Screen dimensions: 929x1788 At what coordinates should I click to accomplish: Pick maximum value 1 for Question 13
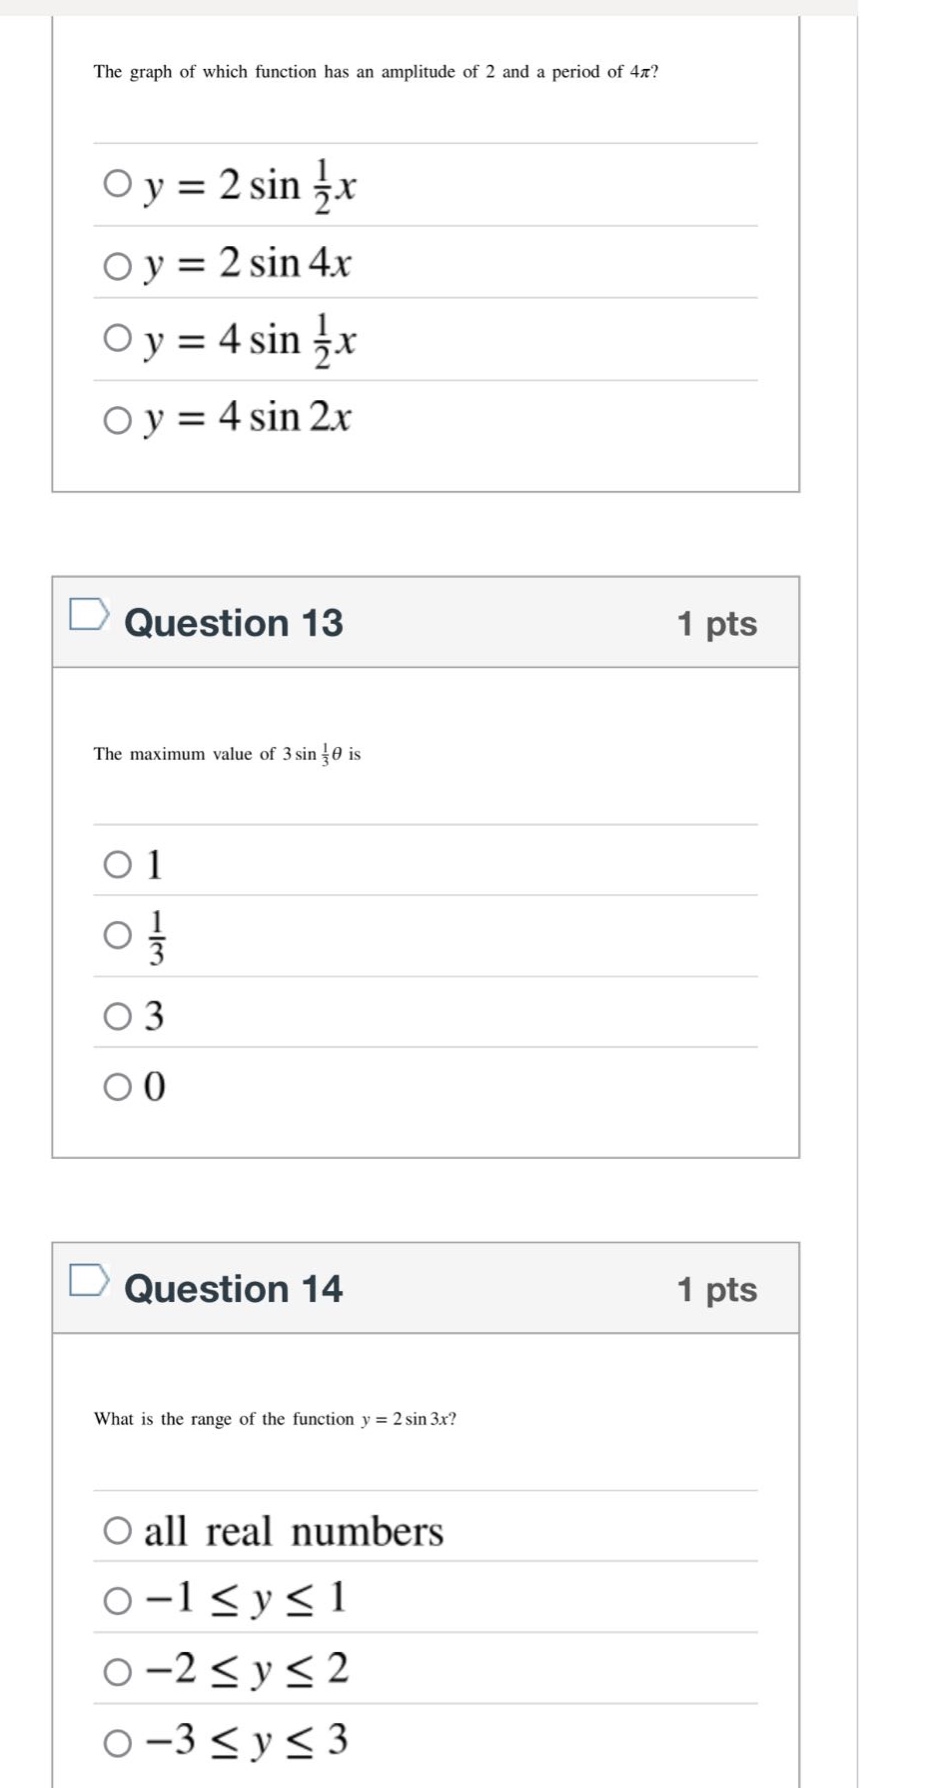[x=117, y=864]
